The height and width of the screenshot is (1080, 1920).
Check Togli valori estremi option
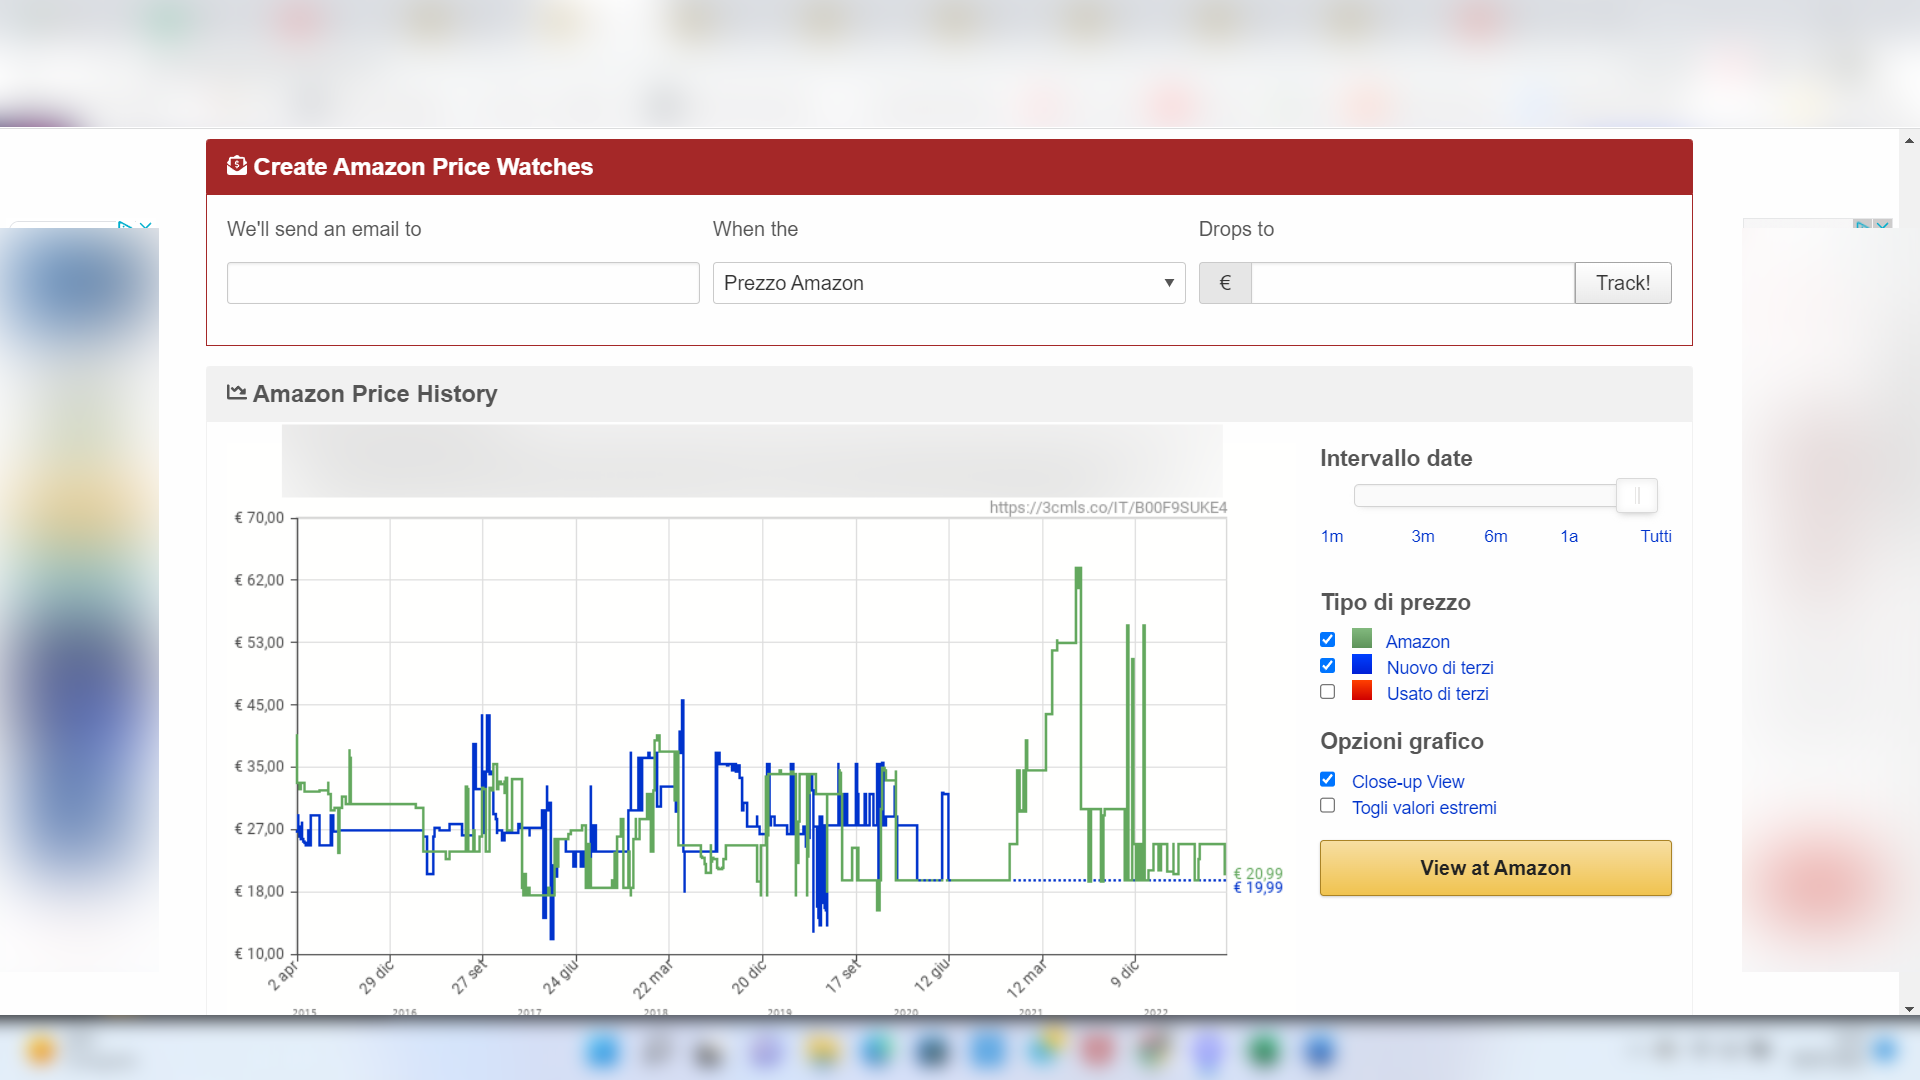point(1327,806)
